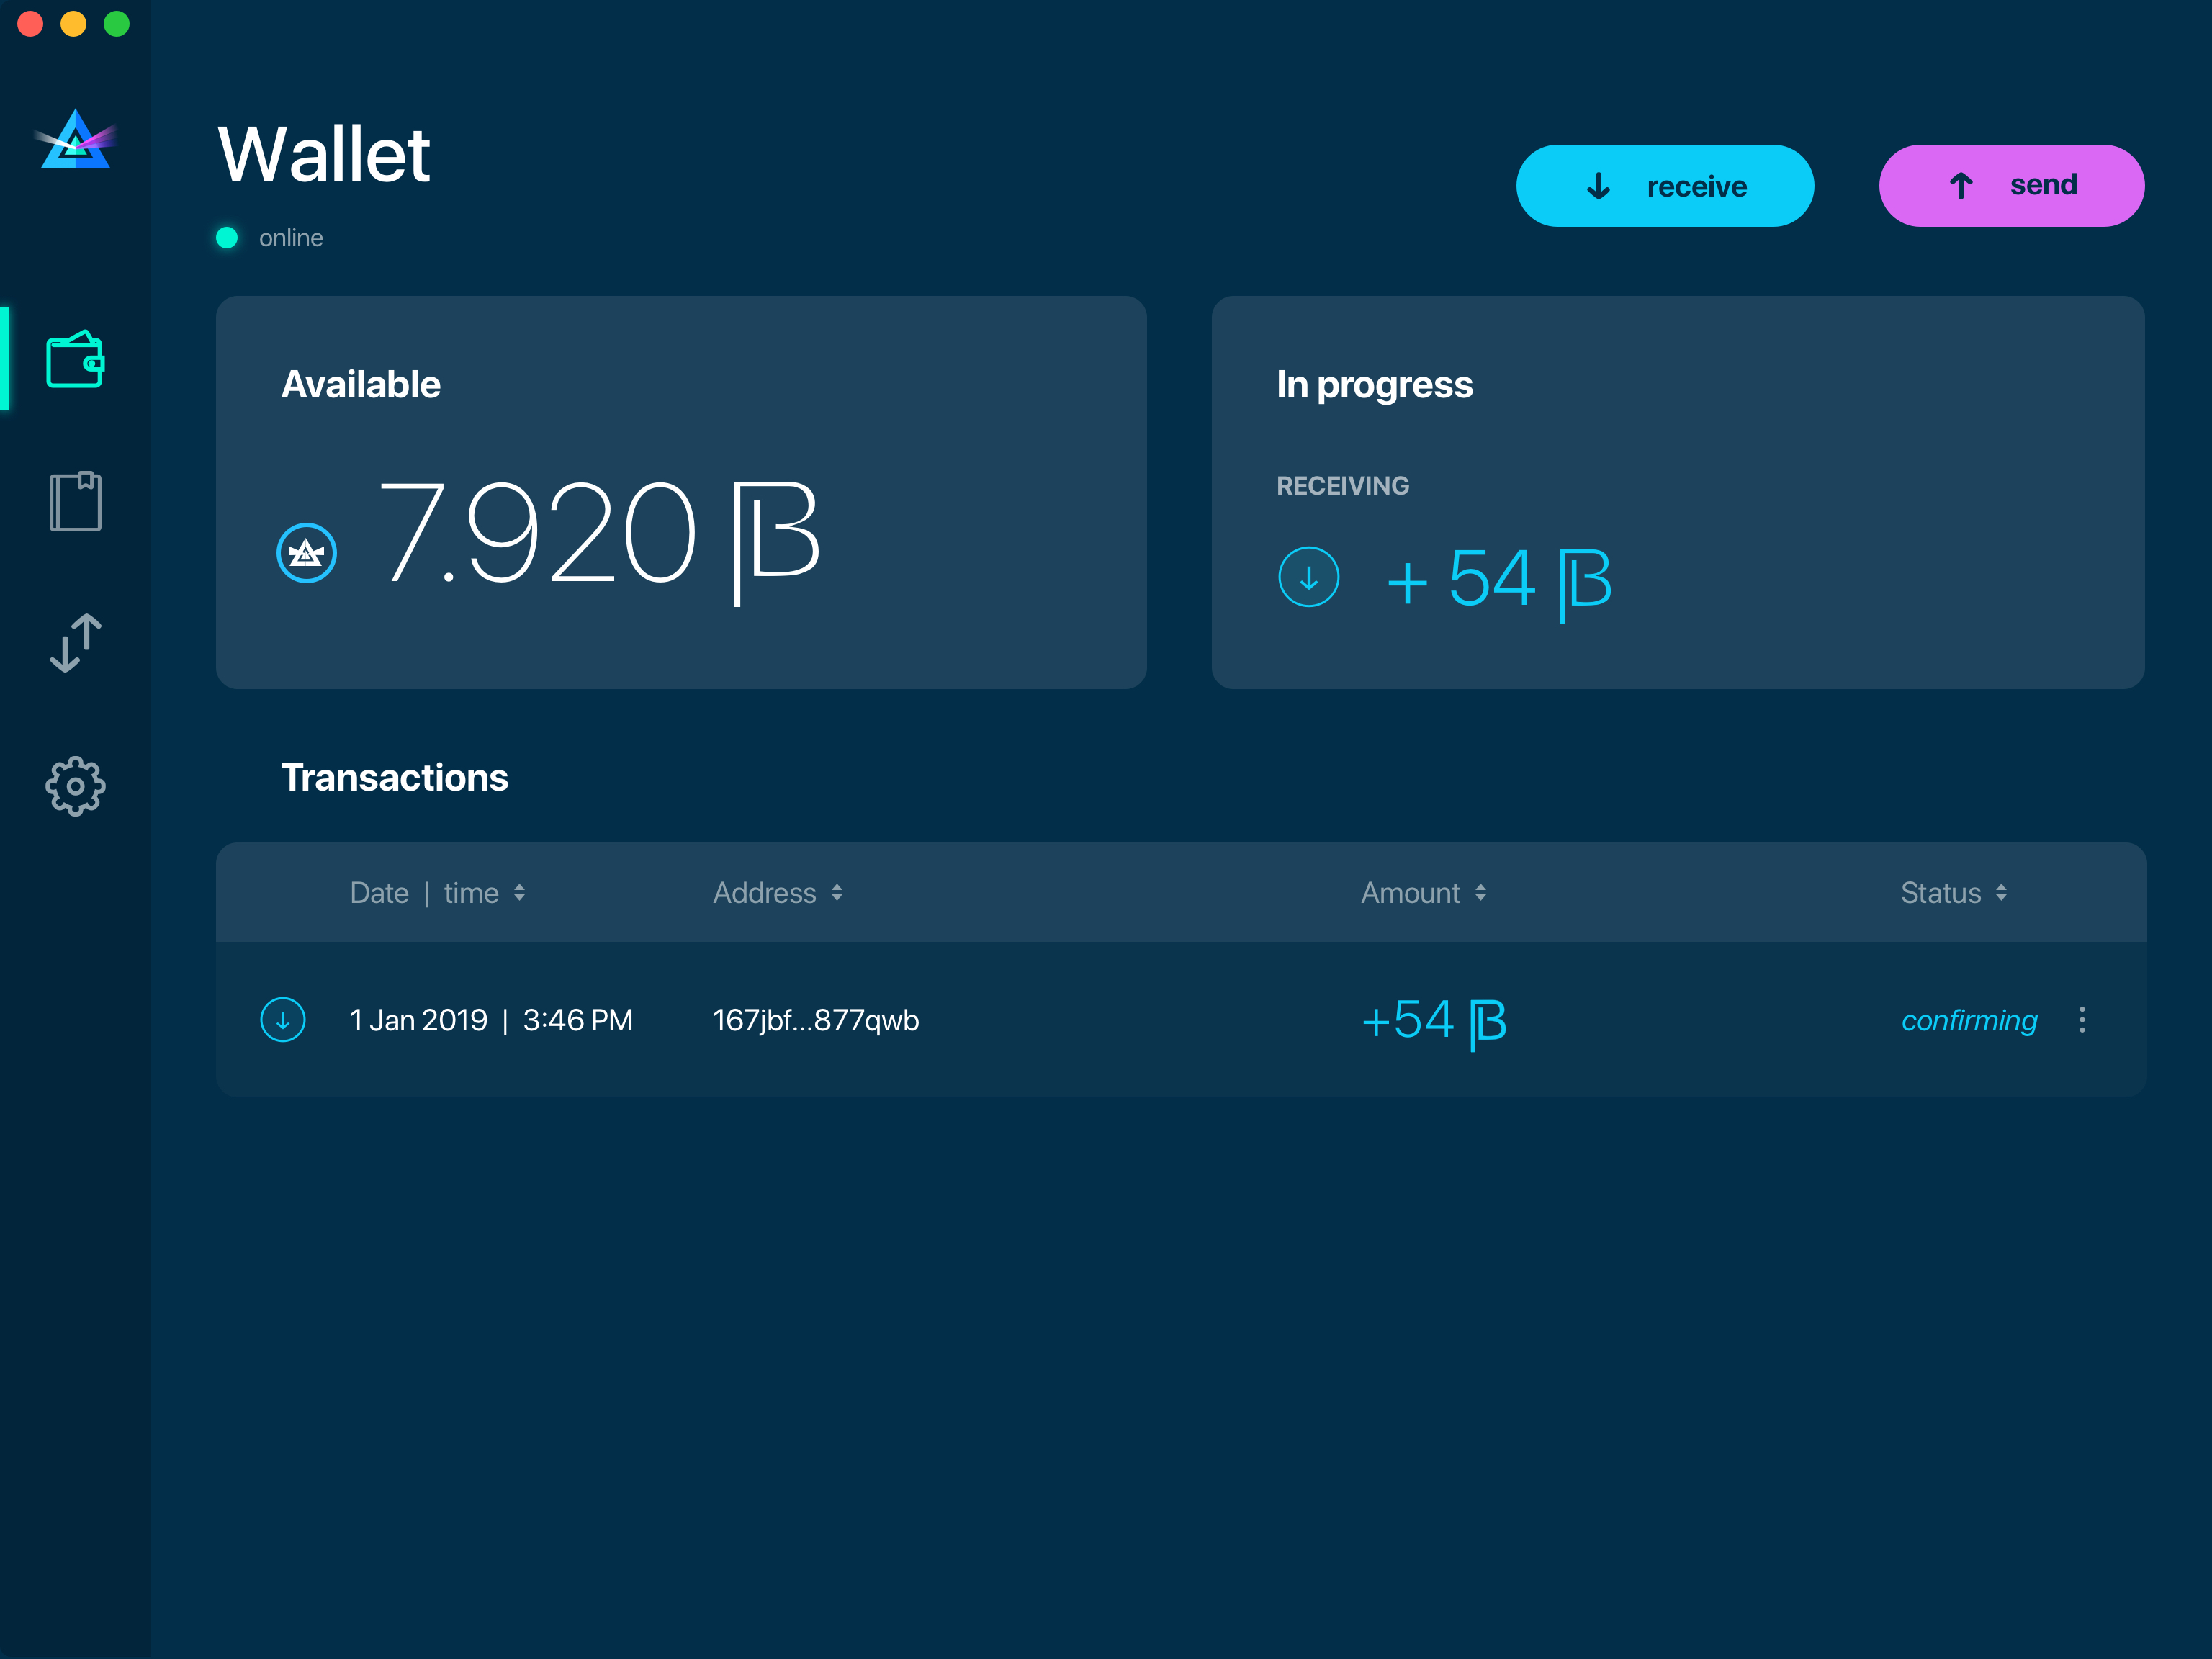
Task: Sort transactions by Amount column
Action: [1423, 893]
